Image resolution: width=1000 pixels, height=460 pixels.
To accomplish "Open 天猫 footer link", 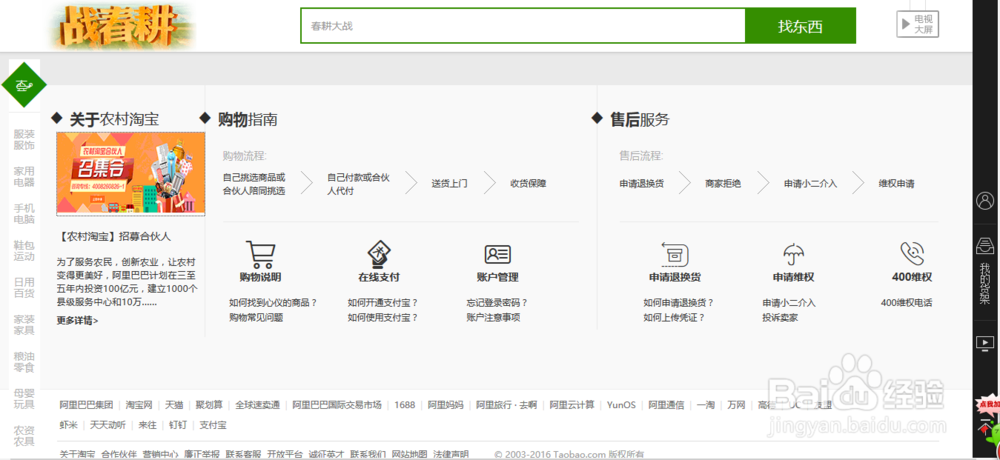I will 173,405.
